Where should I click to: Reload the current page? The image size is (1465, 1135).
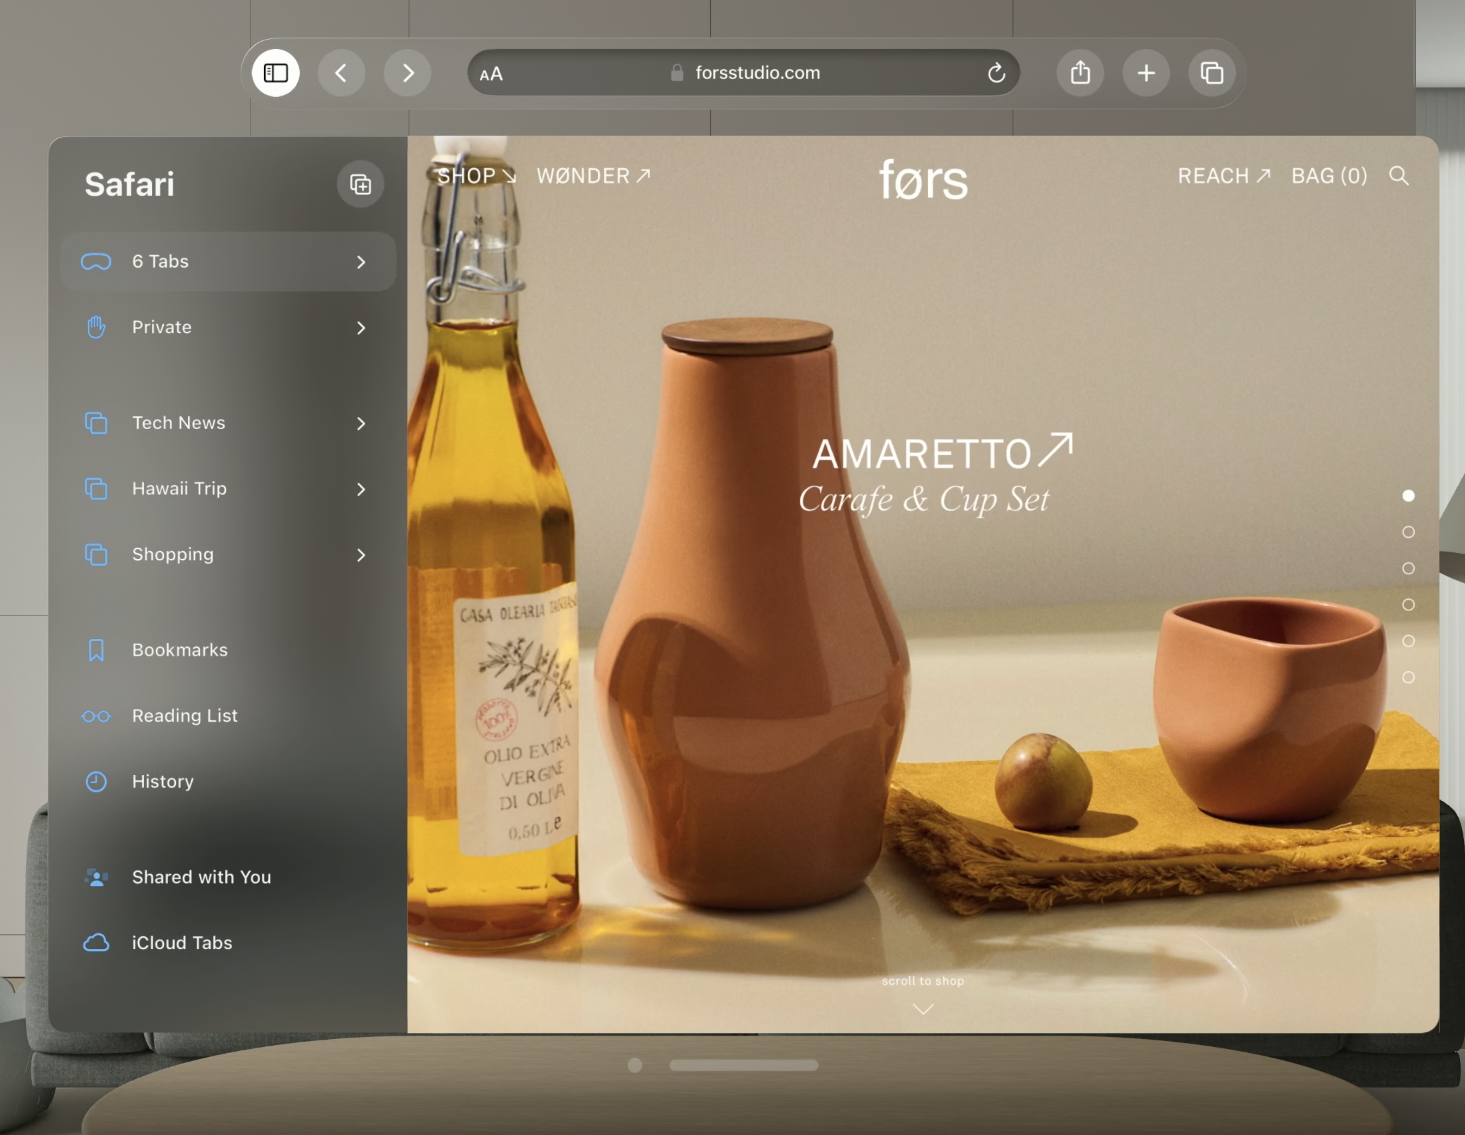click(x=996, y=73)
